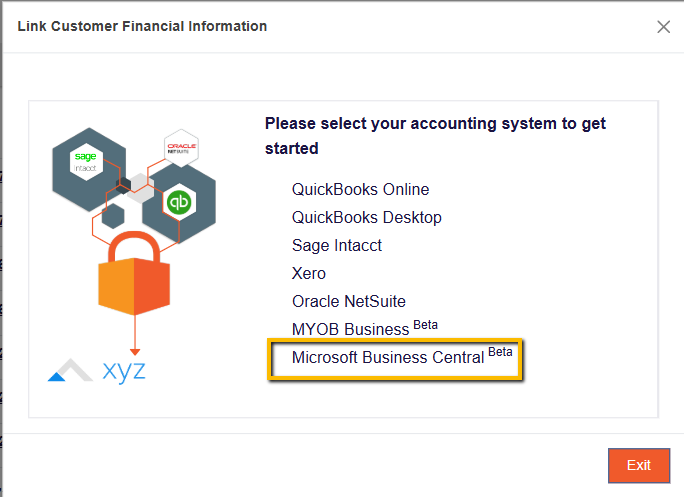Select the Sage Intacct text option
This screenshot has width=684, height=497.
pyautogui.click(x=336, y=245)
